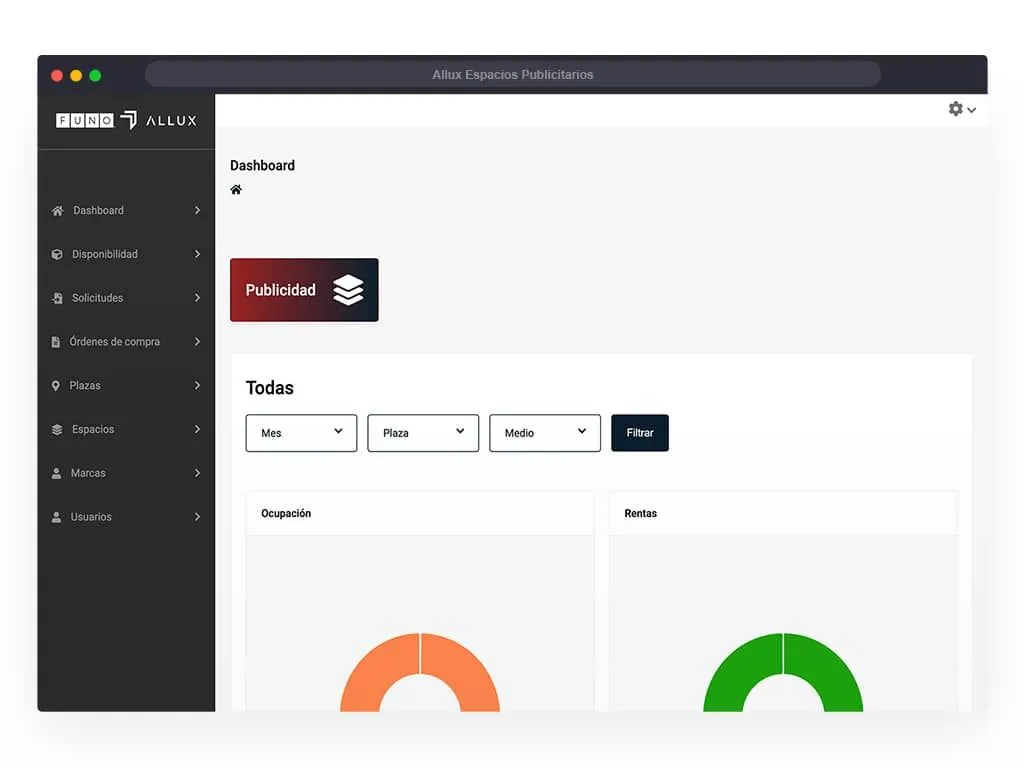Open the Medio dropdown filter

tap(545, 433)
